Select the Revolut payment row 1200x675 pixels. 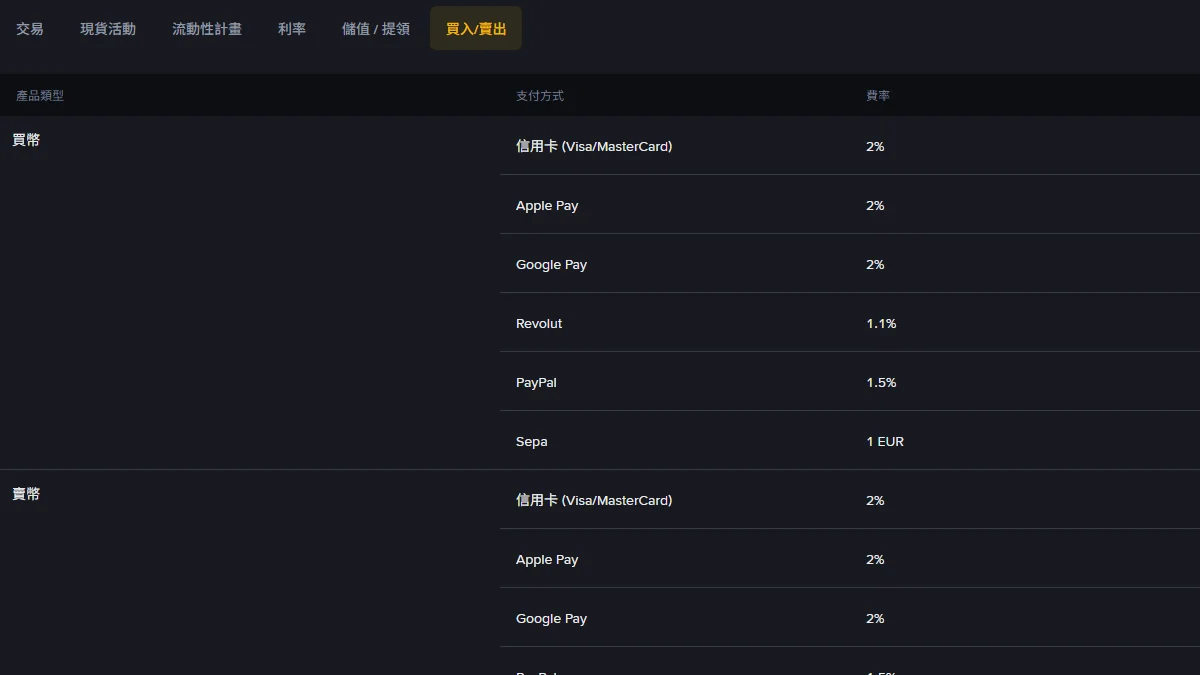850,323
